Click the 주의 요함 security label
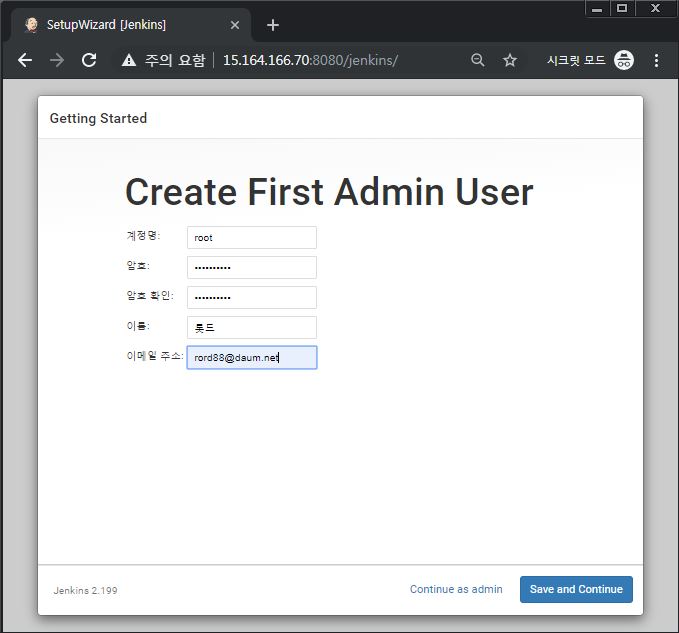Viewport: 679px width, 633px height. (175, 60)
